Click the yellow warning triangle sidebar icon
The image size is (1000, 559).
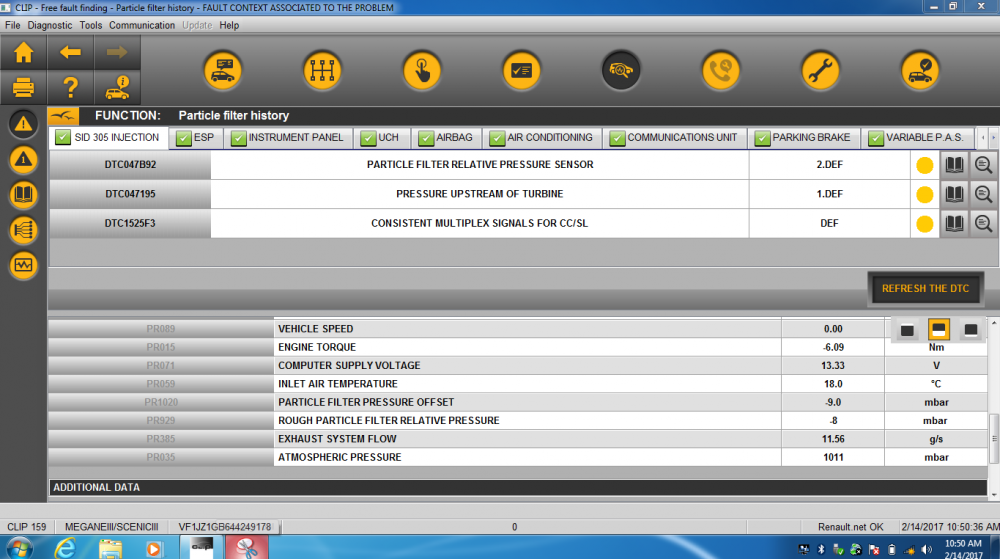(24, 159)
